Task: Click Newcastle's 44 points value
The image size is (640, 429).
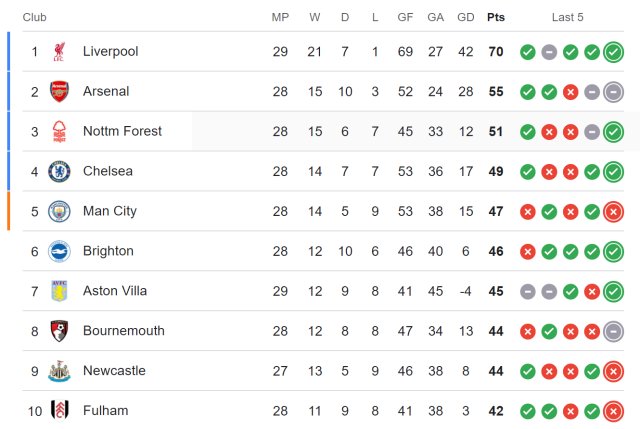Action: 496,371
